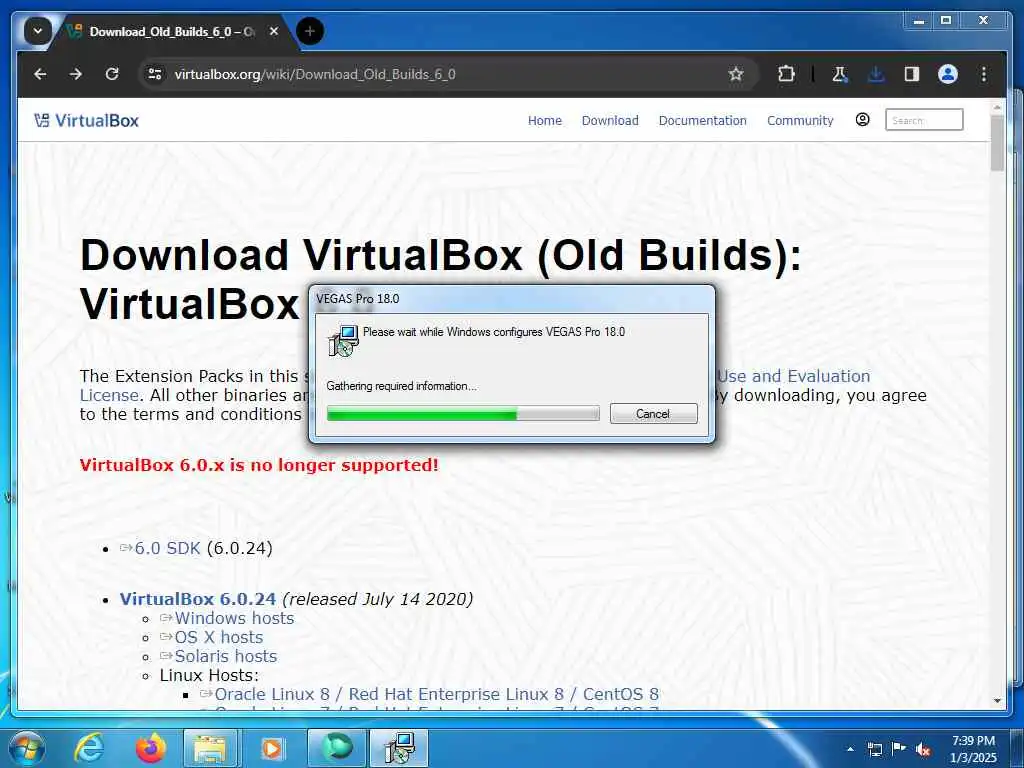Open the Action Center flag icon
The width and height of the screenshot is (1024, 768).
coord(899,749)
